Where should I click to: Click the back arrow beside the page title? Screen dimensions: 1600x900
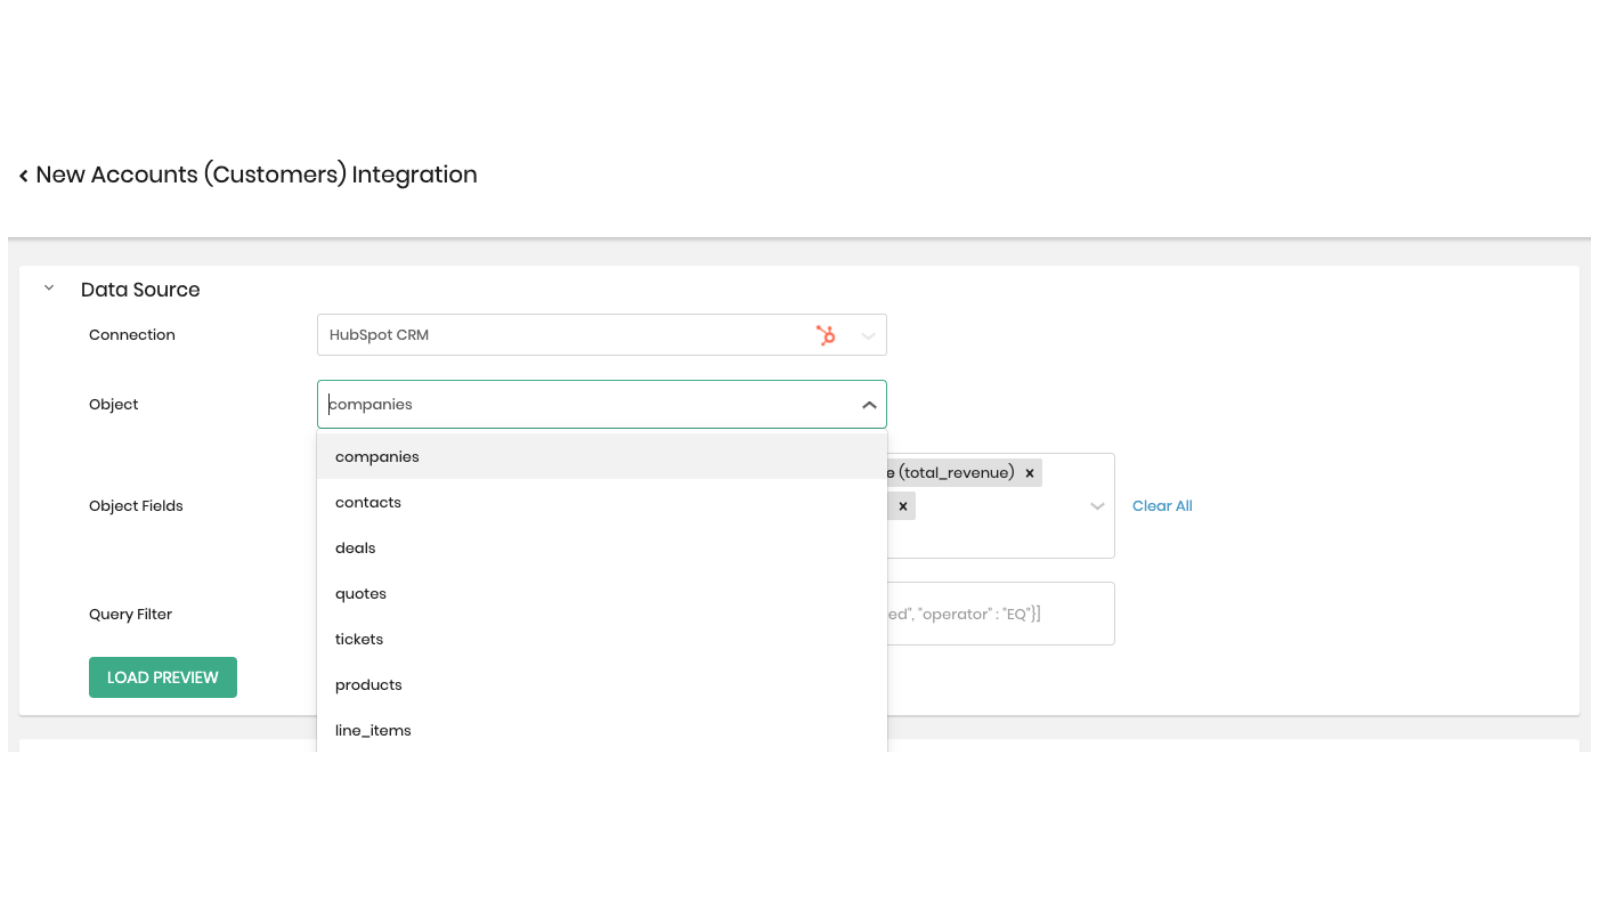(24, 176)
